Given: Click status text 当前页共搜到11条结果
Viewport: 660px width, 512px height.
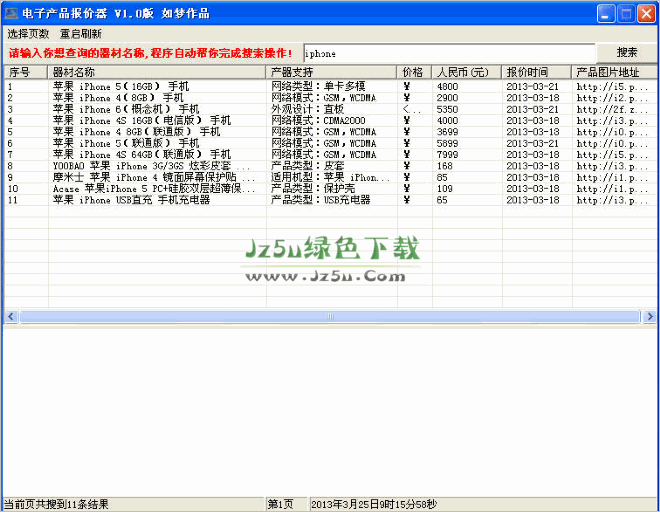Looking at the screenshot, I should pyautogui.click(x=56, y=504).
